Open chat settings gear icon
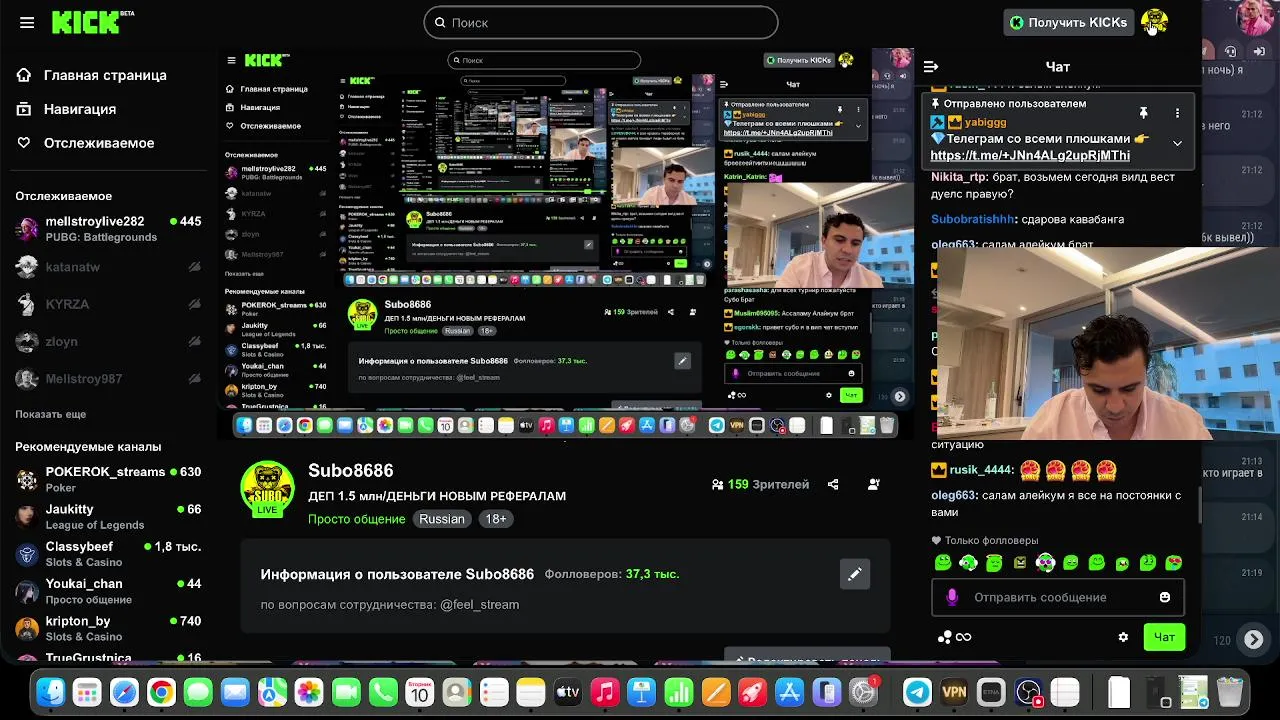The image size is (1280, 720). pyautogui.click(x=1123, y=637)
